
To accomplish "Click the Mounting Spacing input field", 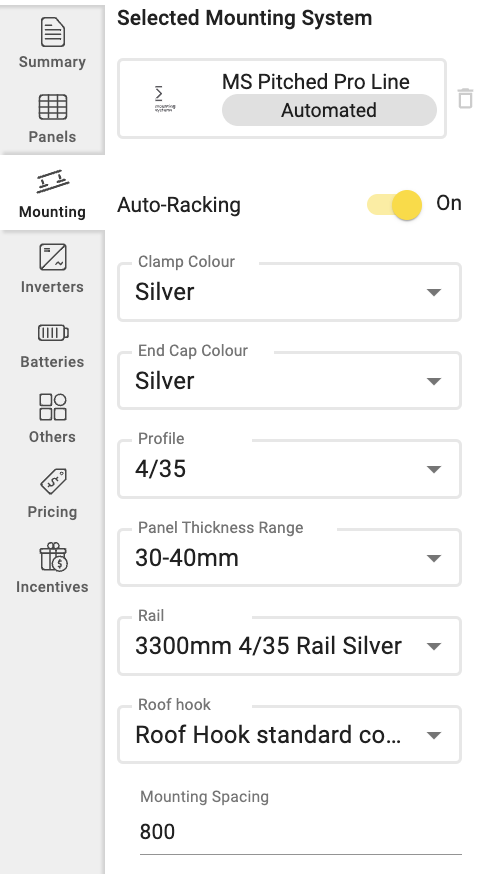I will tap(301, 832).
